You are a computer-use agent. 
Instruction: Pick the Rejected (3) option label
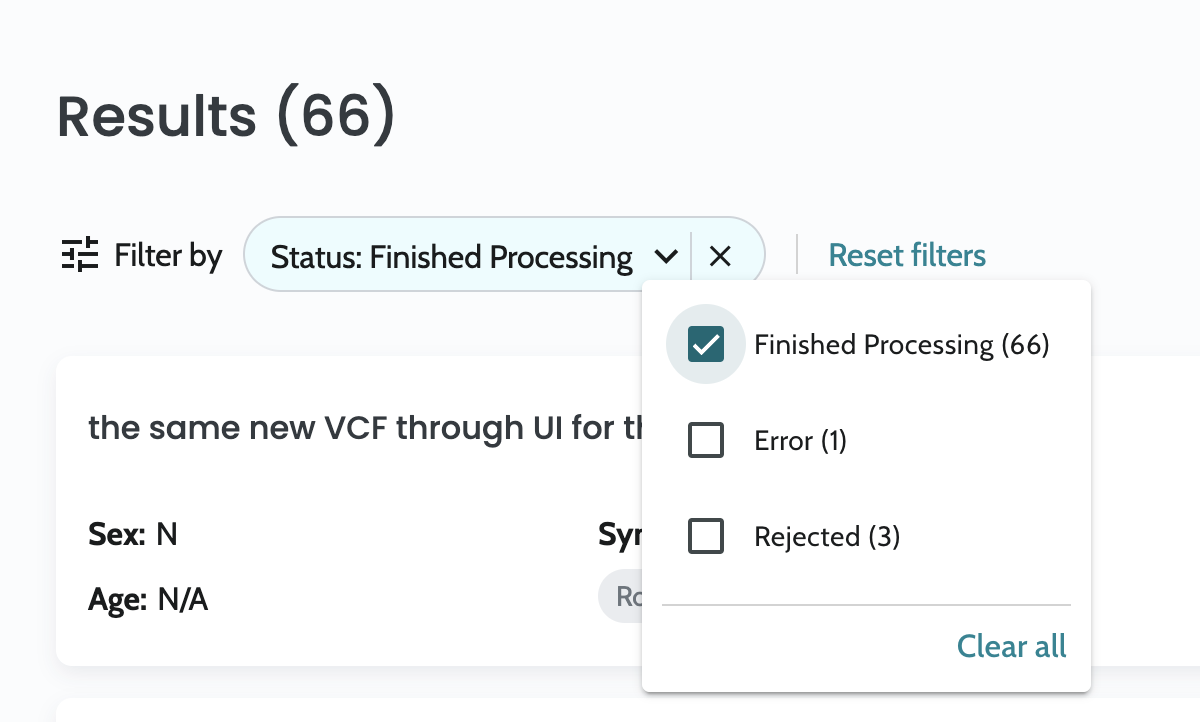click(827, 537)
